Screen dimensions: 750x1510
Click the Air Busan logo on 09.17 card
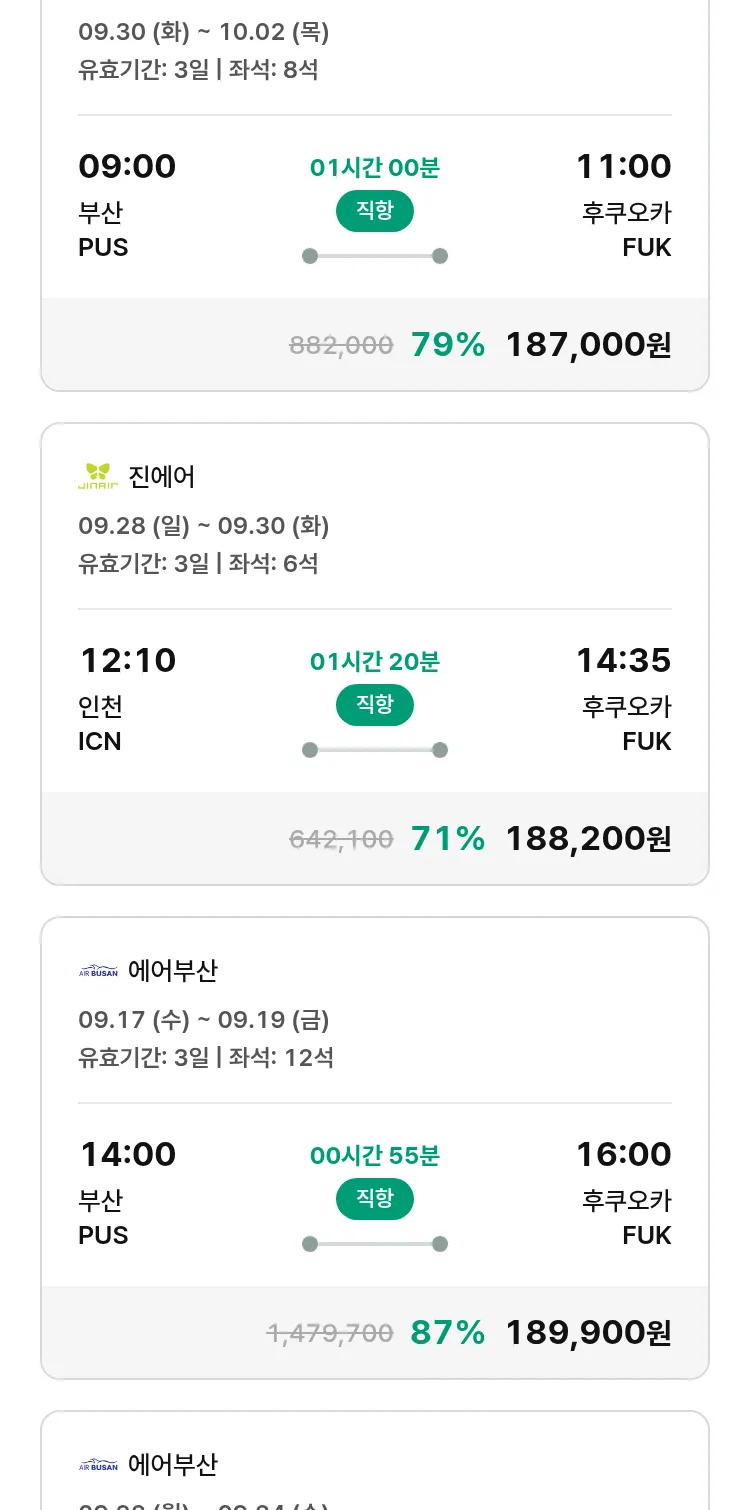click(x=98, y=970)
